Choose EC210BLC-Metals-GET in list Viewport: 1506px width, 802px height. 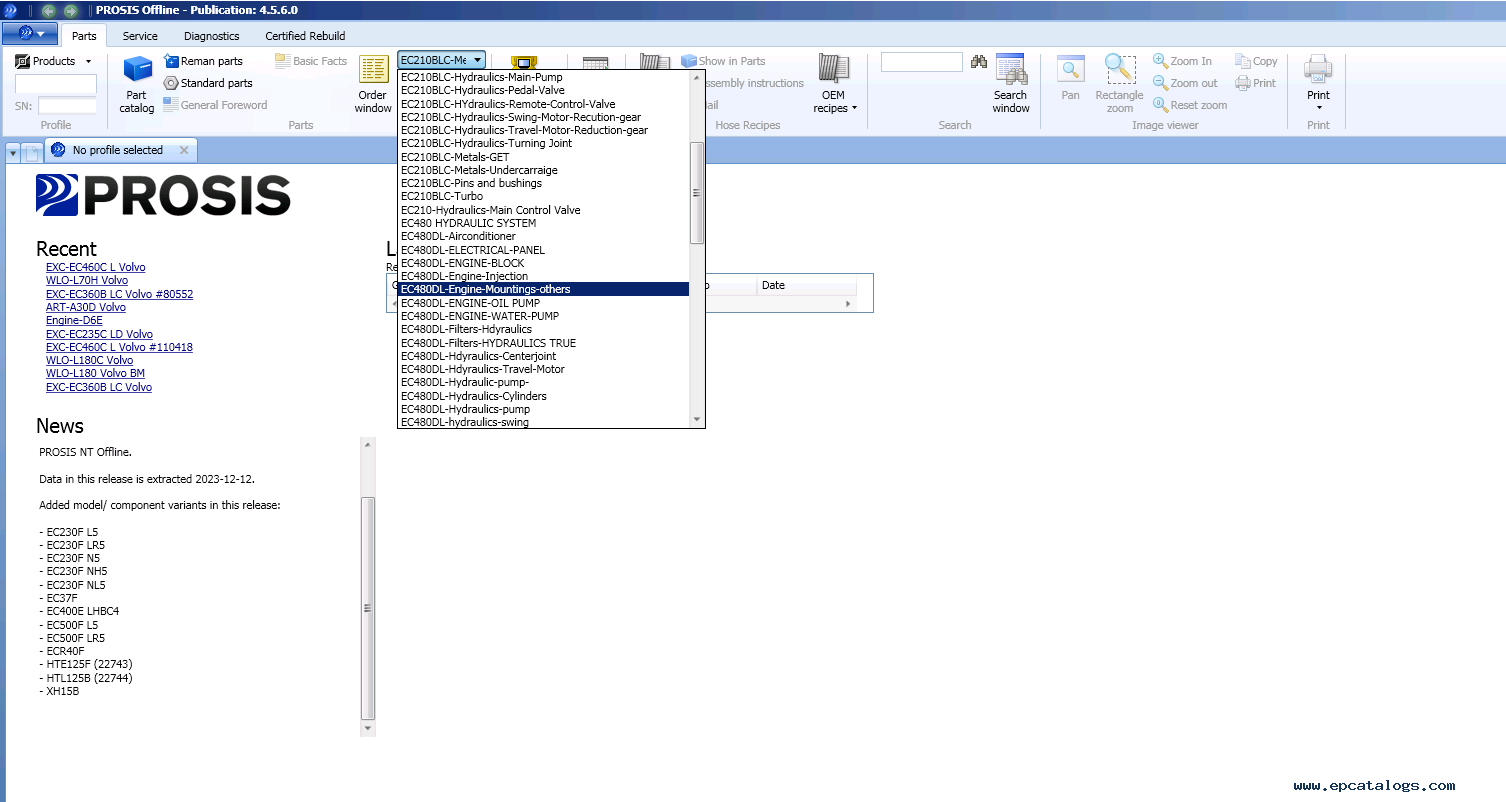[x=544, y=157]
